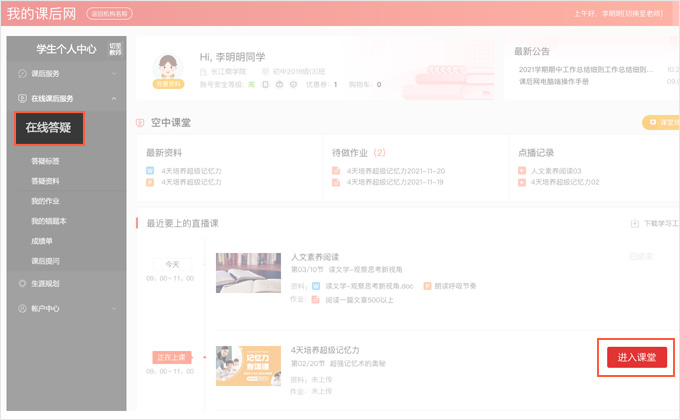Click the orange 完善资料 button under avatar
The image size is (680, 420).
pos(168,84)
